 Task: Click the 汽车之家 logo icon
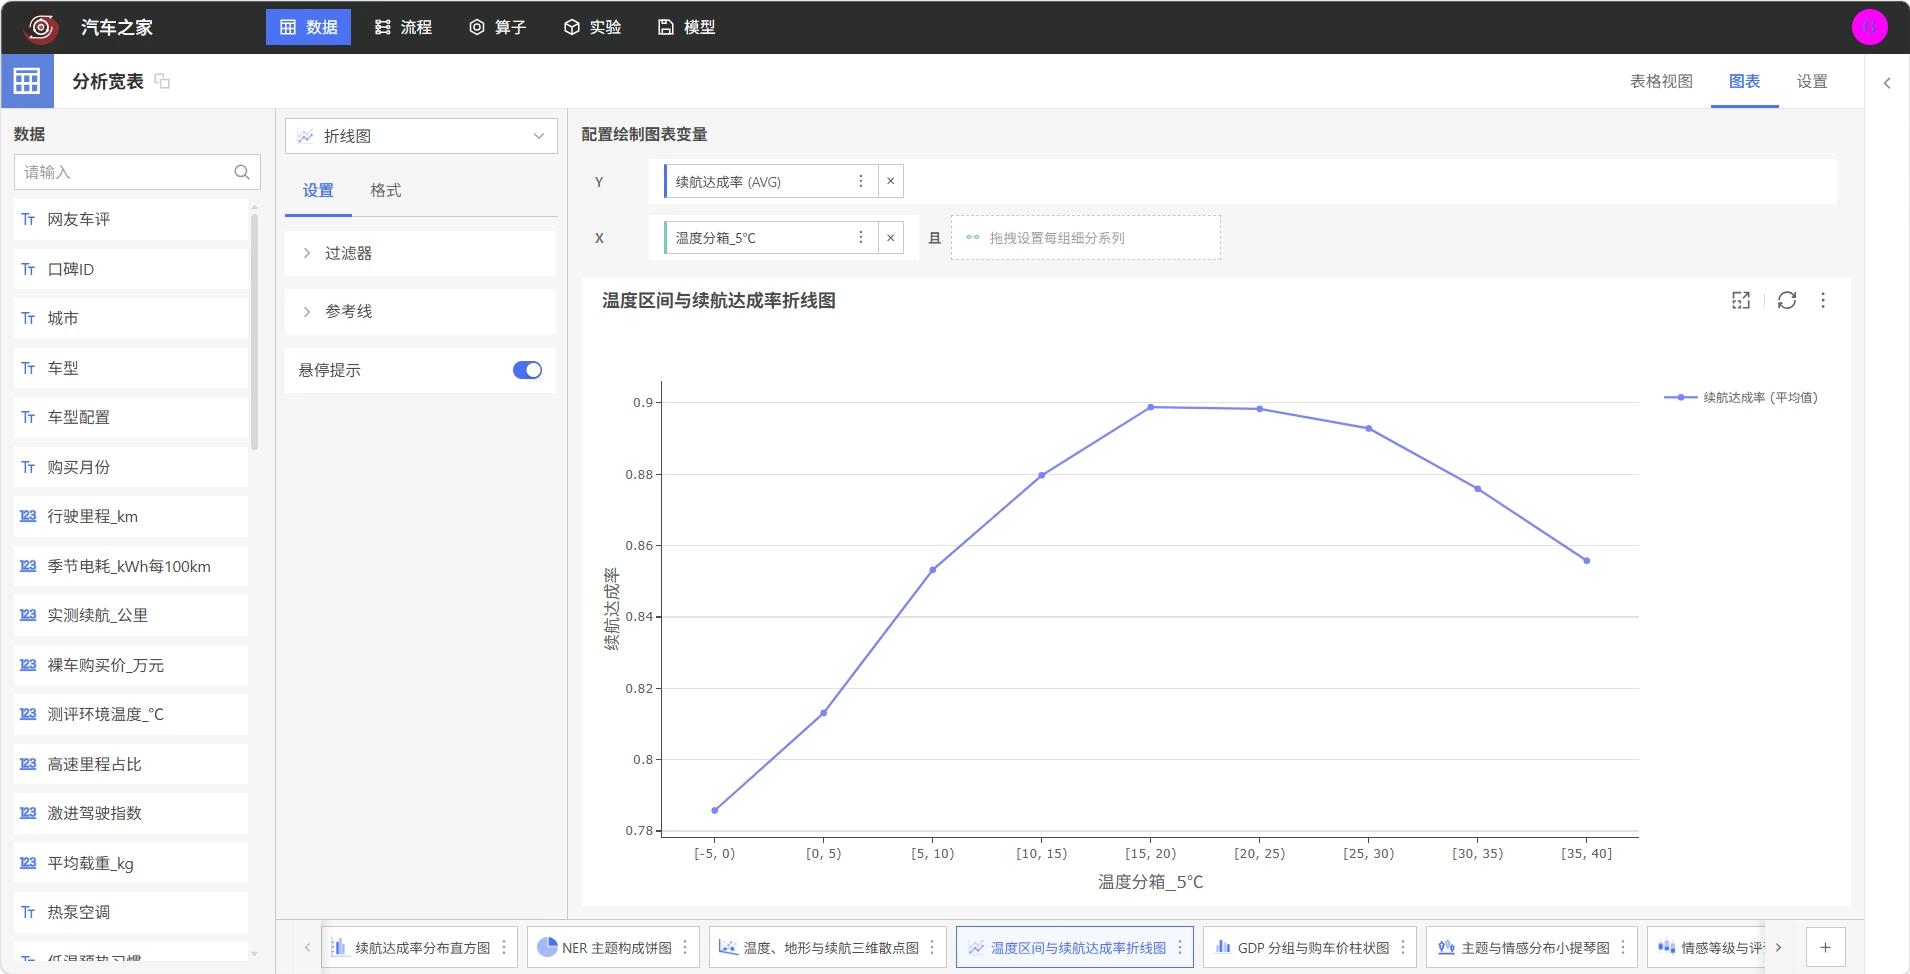click(x=41, y=27)
